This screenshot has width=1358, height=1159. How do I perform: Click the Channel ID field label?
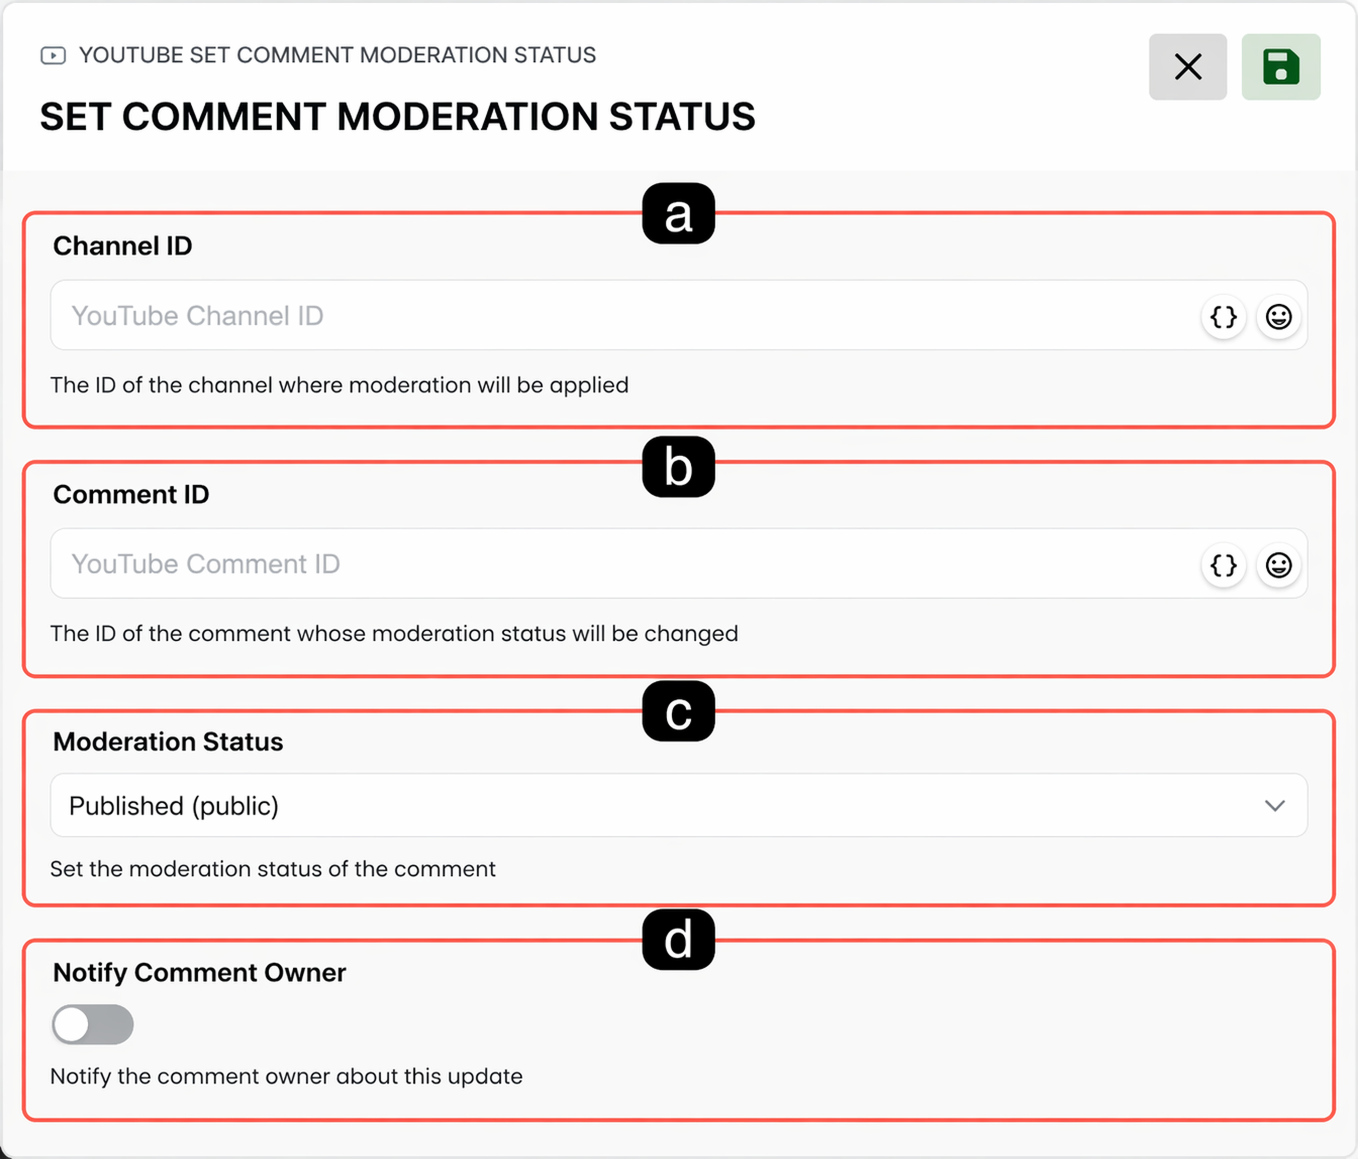(123, 246)
